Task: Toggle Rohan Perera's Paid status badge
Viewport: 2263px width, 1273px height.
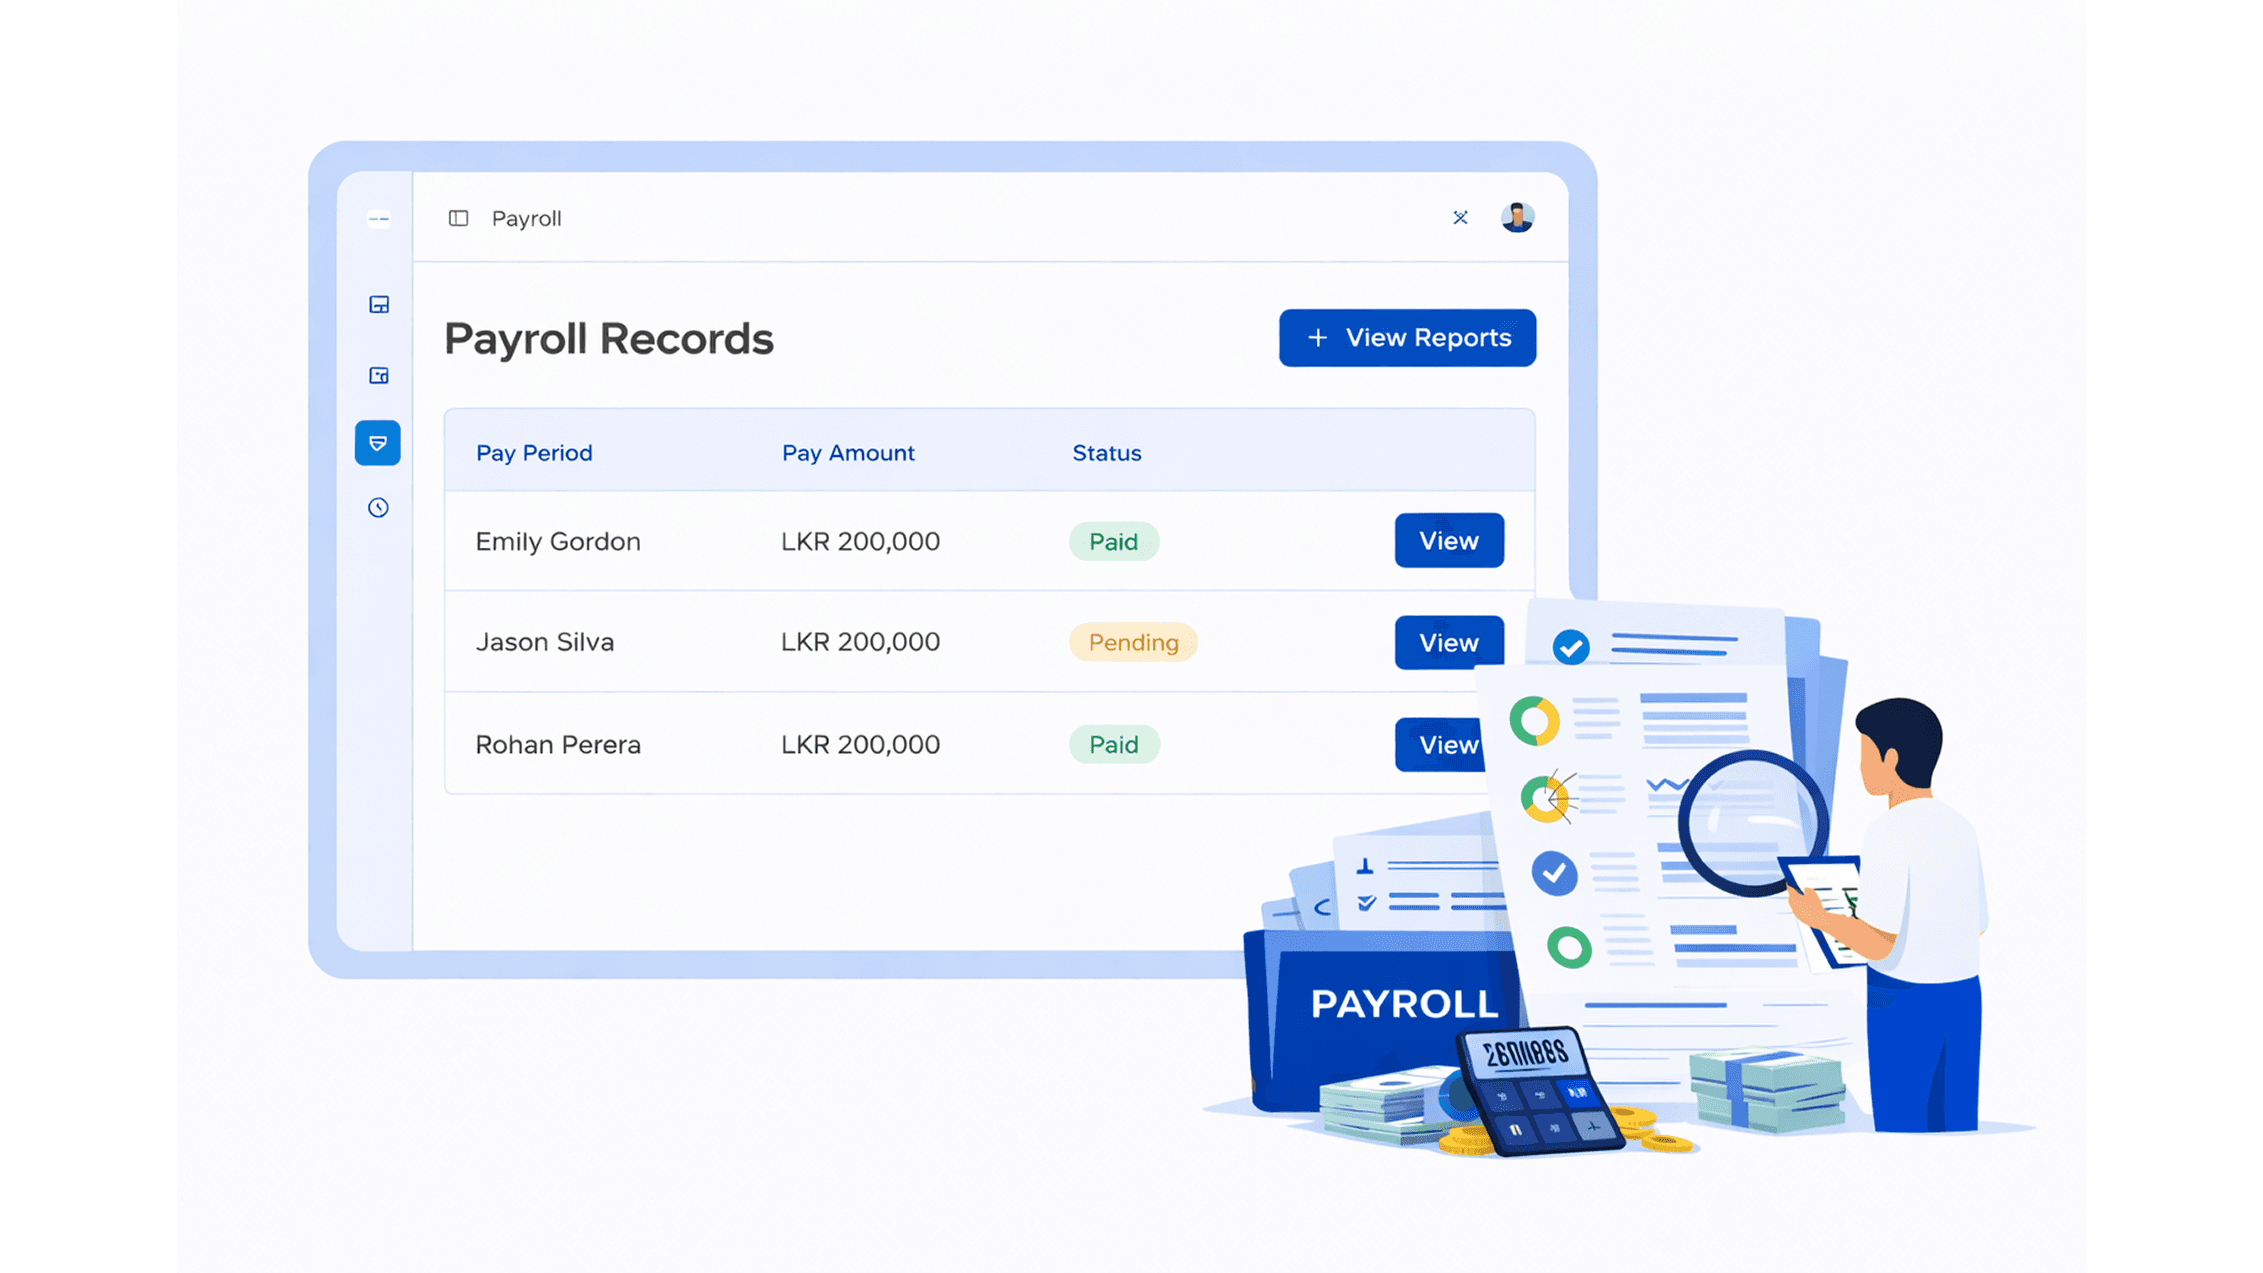Action: [x=1113, y=744]
